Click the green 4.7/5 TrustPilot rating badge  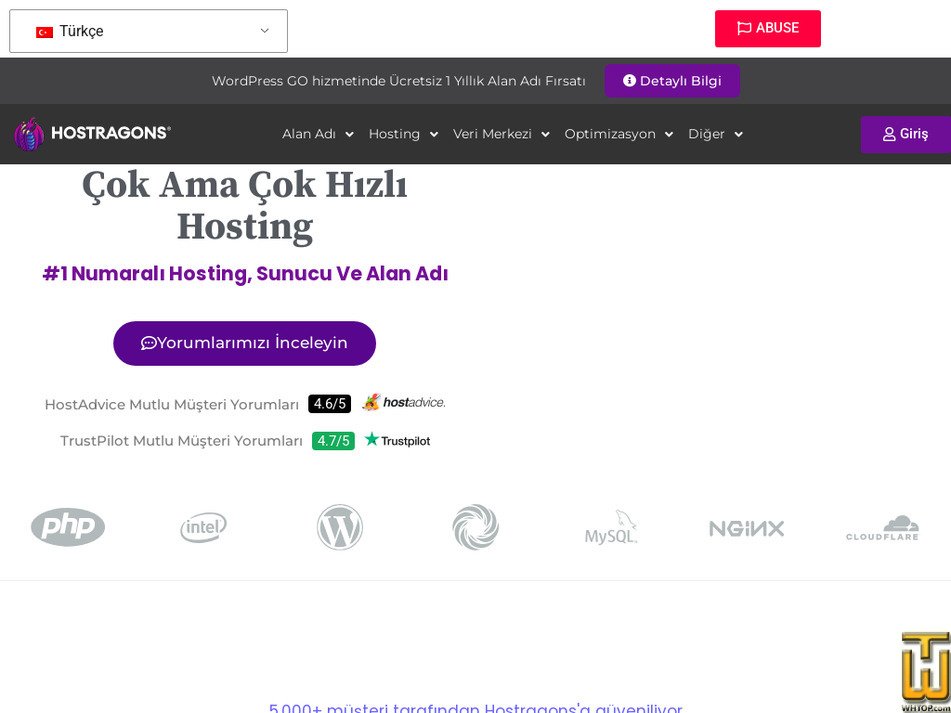tap(333, 440)
